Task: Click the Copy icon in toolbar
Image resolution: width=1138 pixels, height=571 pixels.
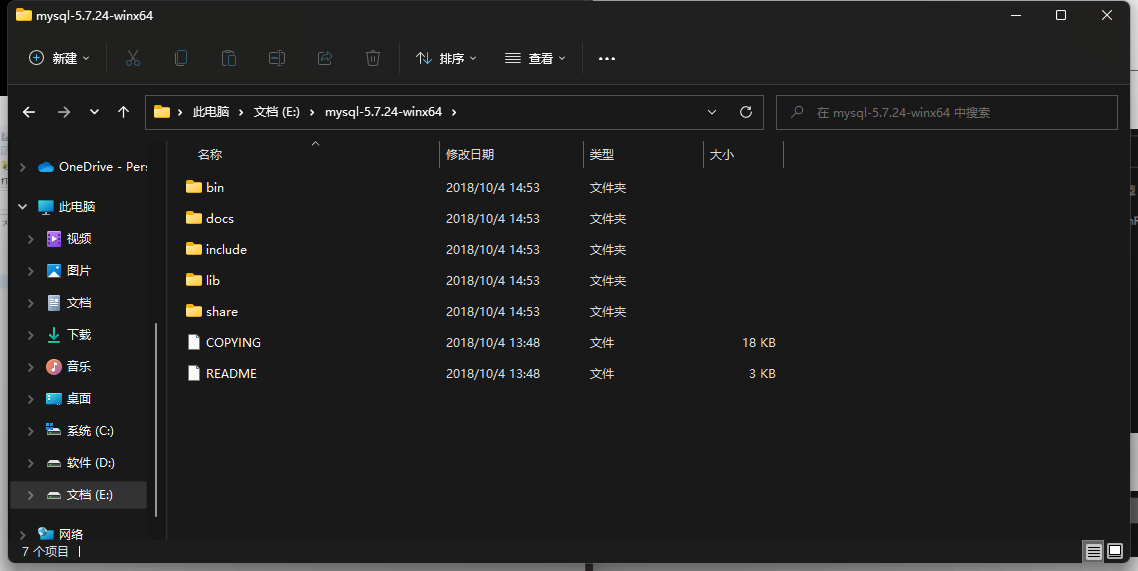Action: [x=181, y=58]
